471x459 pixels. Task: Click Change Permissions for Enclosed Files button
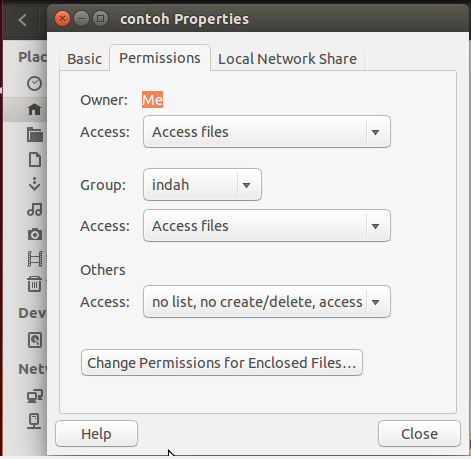click(222, 363)
